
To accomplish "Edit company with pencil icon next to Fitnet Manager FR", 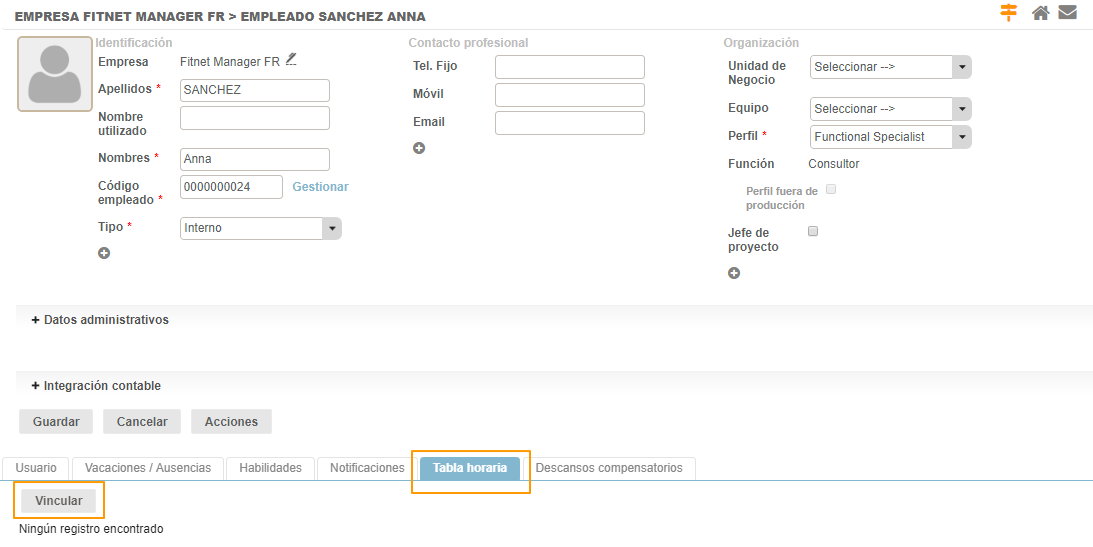I will (x=291, y=60).
